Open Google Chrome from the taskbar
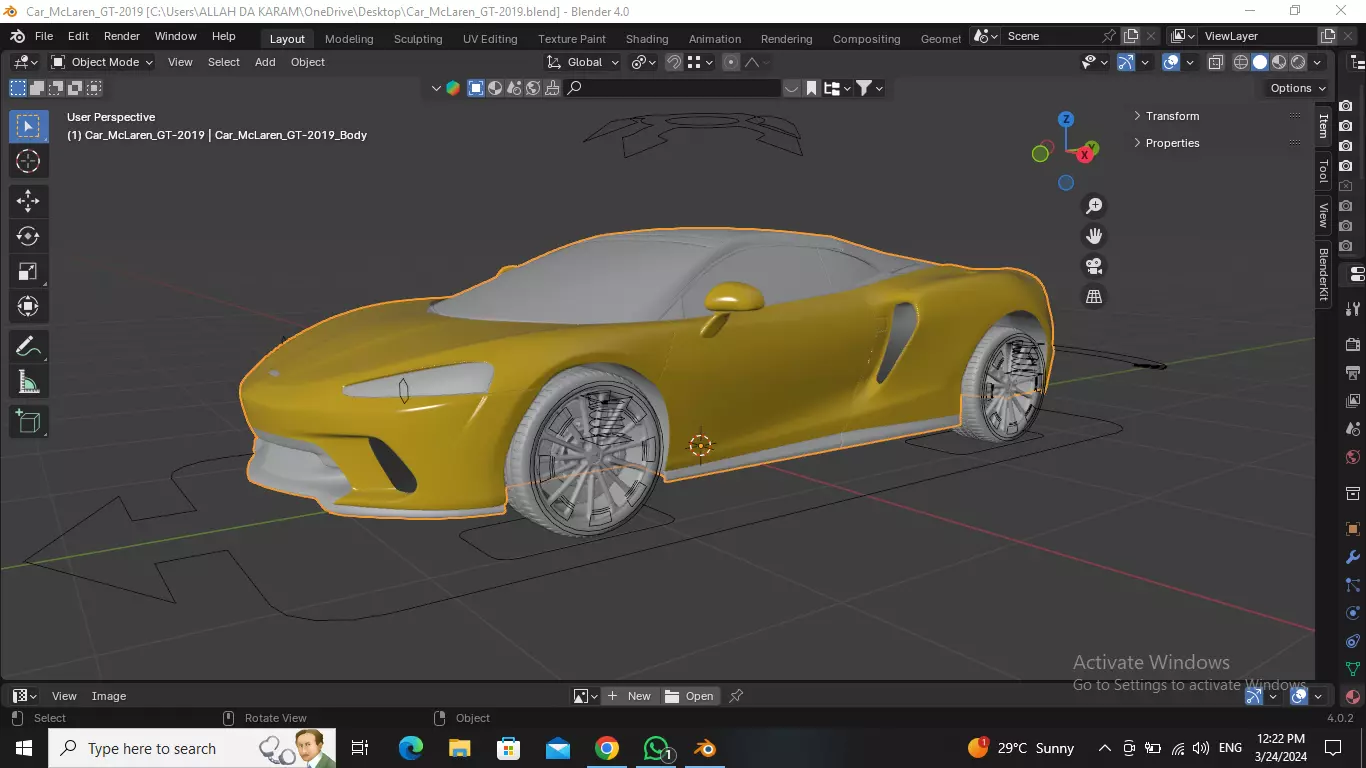This screenshot has height=768, width=1366. click(x=607, y=748)
